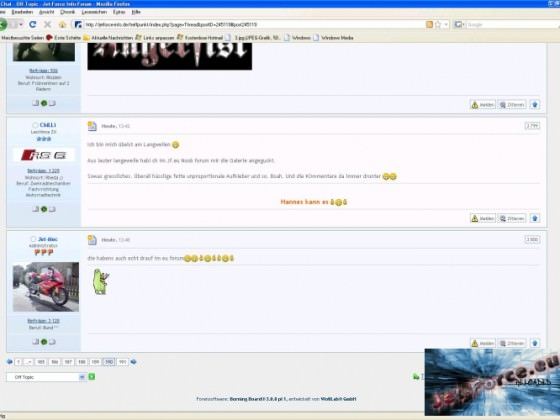
Task: Click the RSS feed icon in address bar
Action: click(429, 24)
